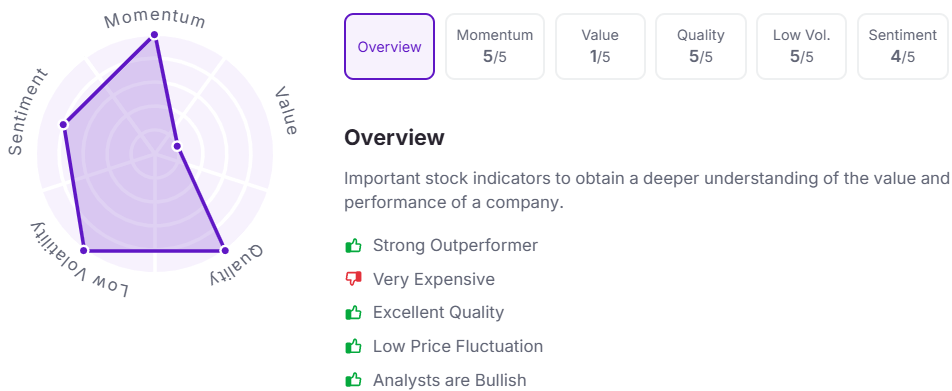The height and width of the screenshot is (391, 952).
Task: Switch to the Value 1/5 tab
Action: [x=600, y=47]
